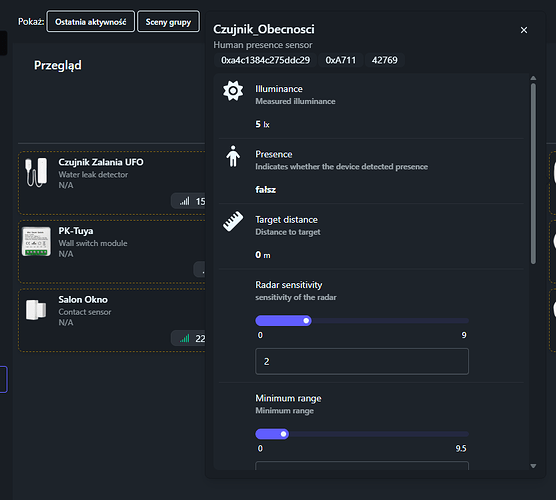Screen dimensions: 556x500
Task: Toggle the Ostatnia aktywność view button
Action: coord(90,22)
